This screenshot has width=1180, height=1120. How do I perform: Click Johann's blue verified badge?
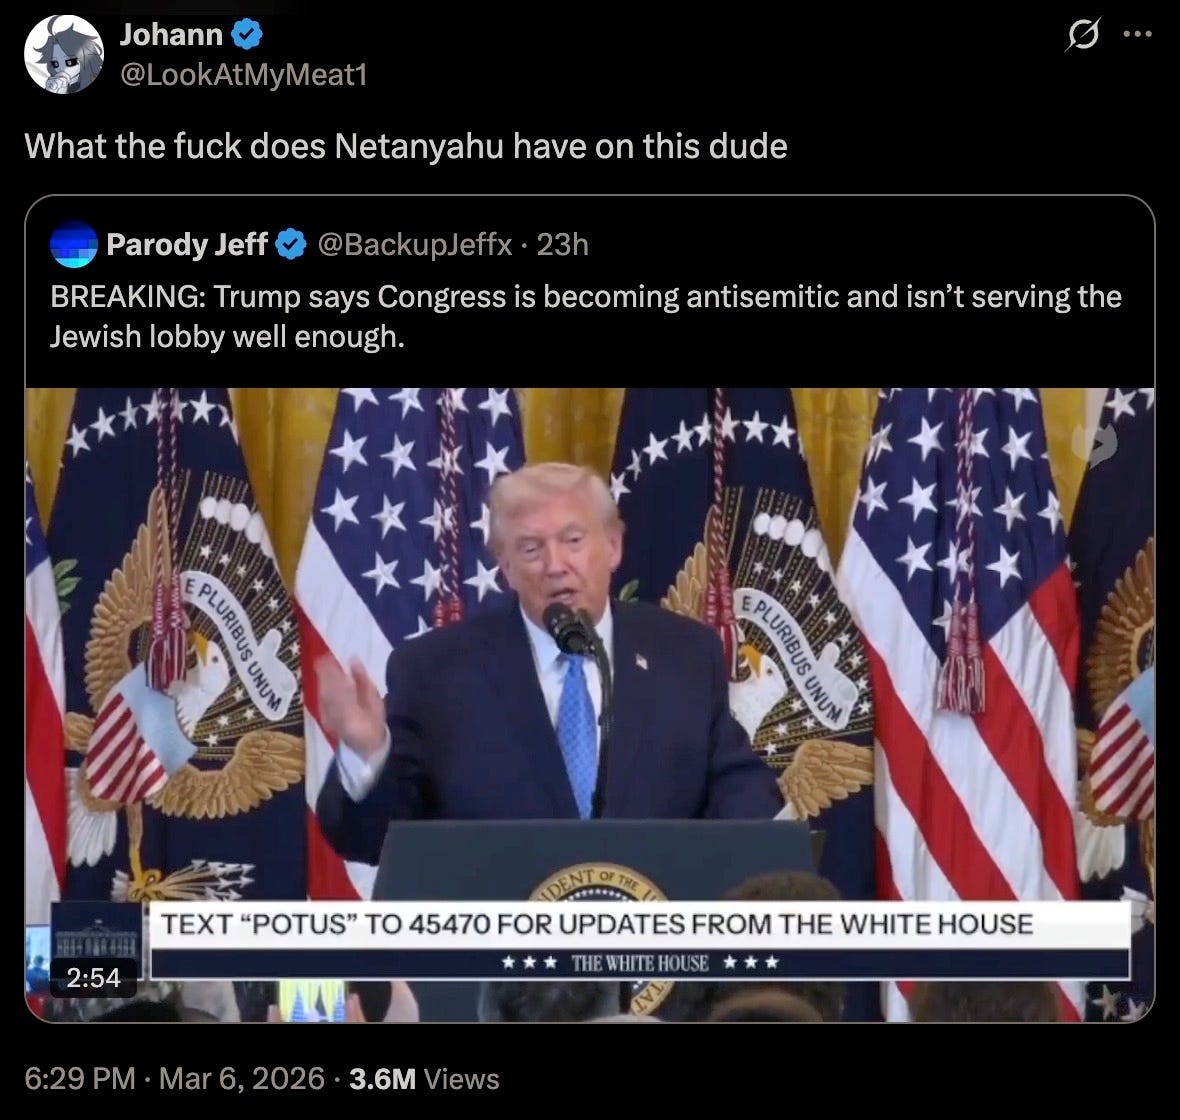(246, 34)
